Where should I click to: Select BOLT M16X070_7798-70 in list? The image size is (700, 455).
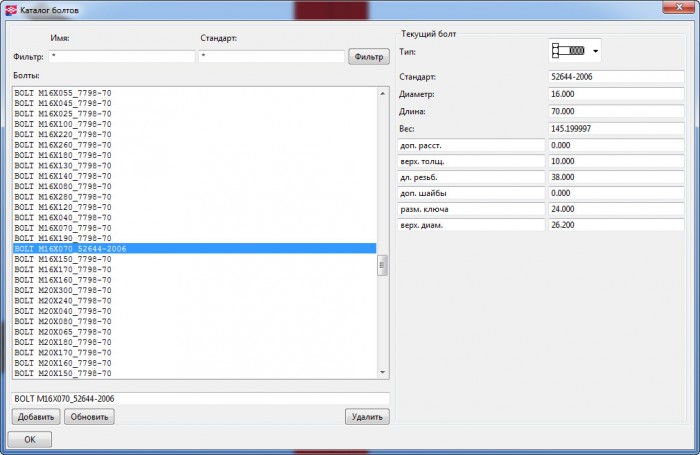coord(195,228)
